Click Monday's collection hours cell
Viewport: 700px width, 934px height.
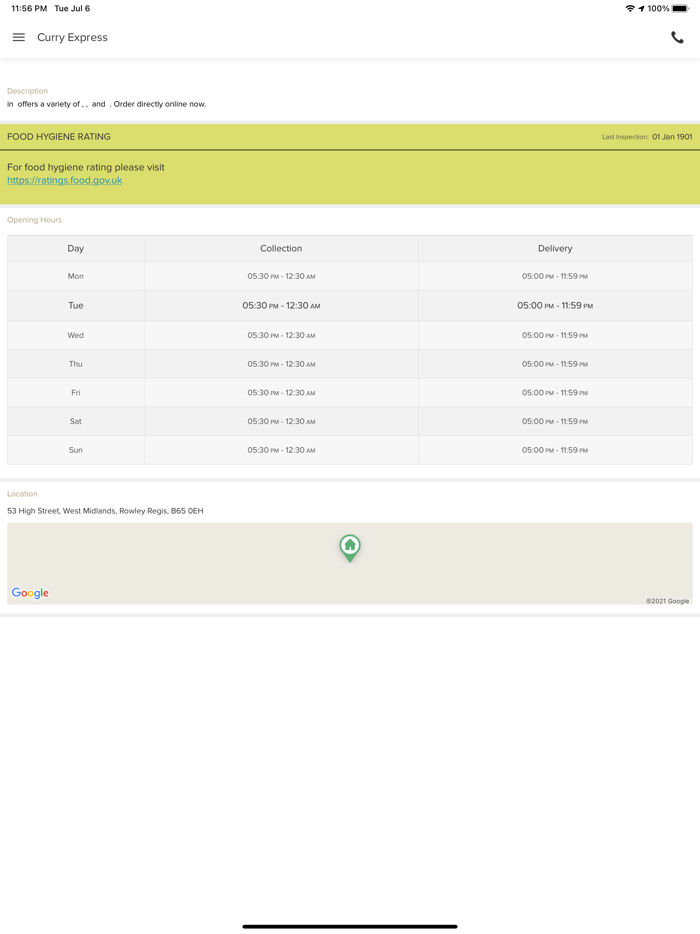281,276
